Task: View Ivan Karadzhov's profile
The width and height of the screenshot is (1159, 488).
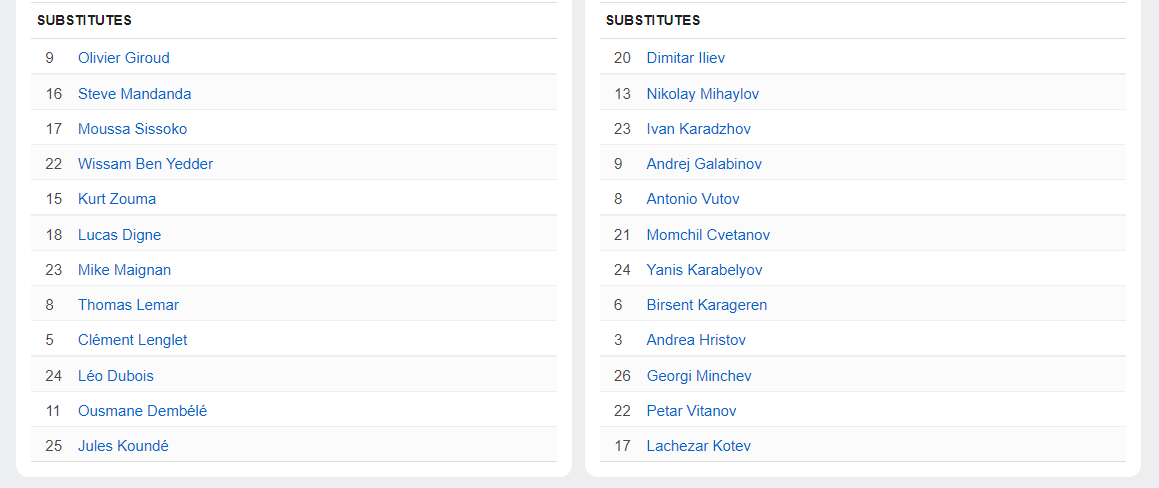Action: [x=698, y=129]
